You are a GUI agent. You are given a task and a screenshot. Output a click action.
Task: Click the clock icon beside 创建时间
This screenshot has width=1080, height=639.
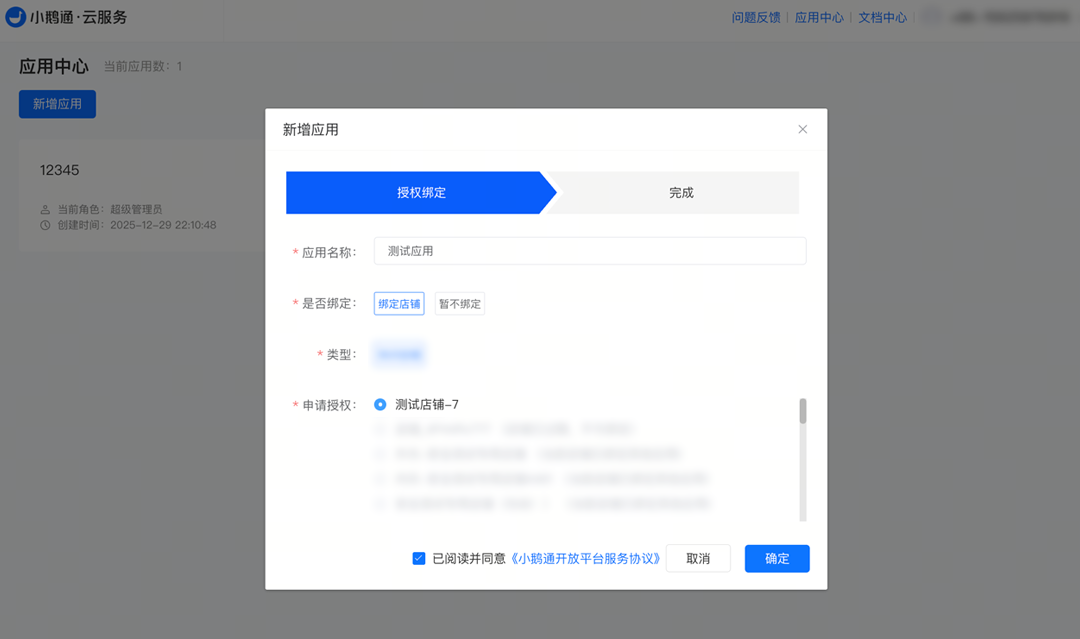click(x=45, y=225)
